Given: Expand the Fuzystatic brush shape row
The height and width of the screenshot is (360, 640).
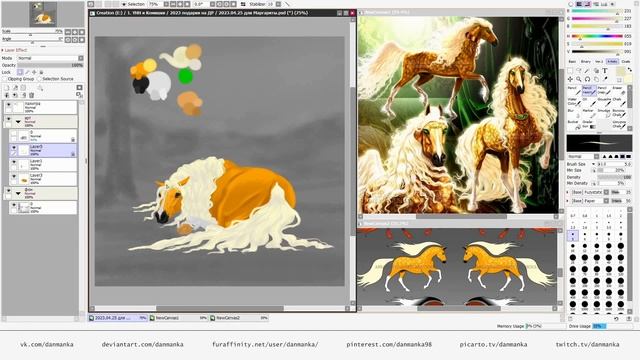Looking at the screenshot, I should tap(568, 192).
